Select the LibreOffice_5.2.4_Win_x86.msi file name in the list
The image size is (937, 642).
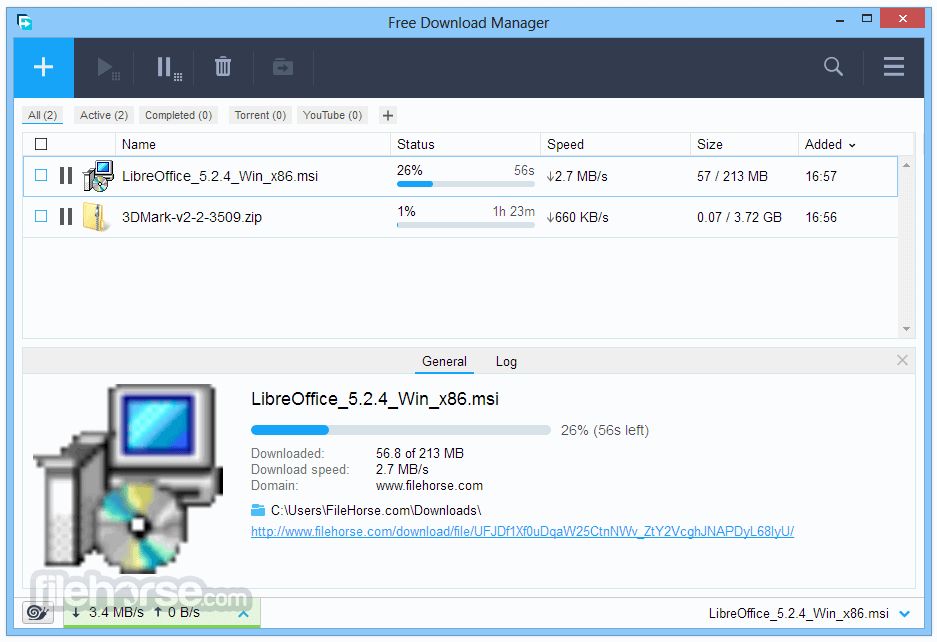220,176
